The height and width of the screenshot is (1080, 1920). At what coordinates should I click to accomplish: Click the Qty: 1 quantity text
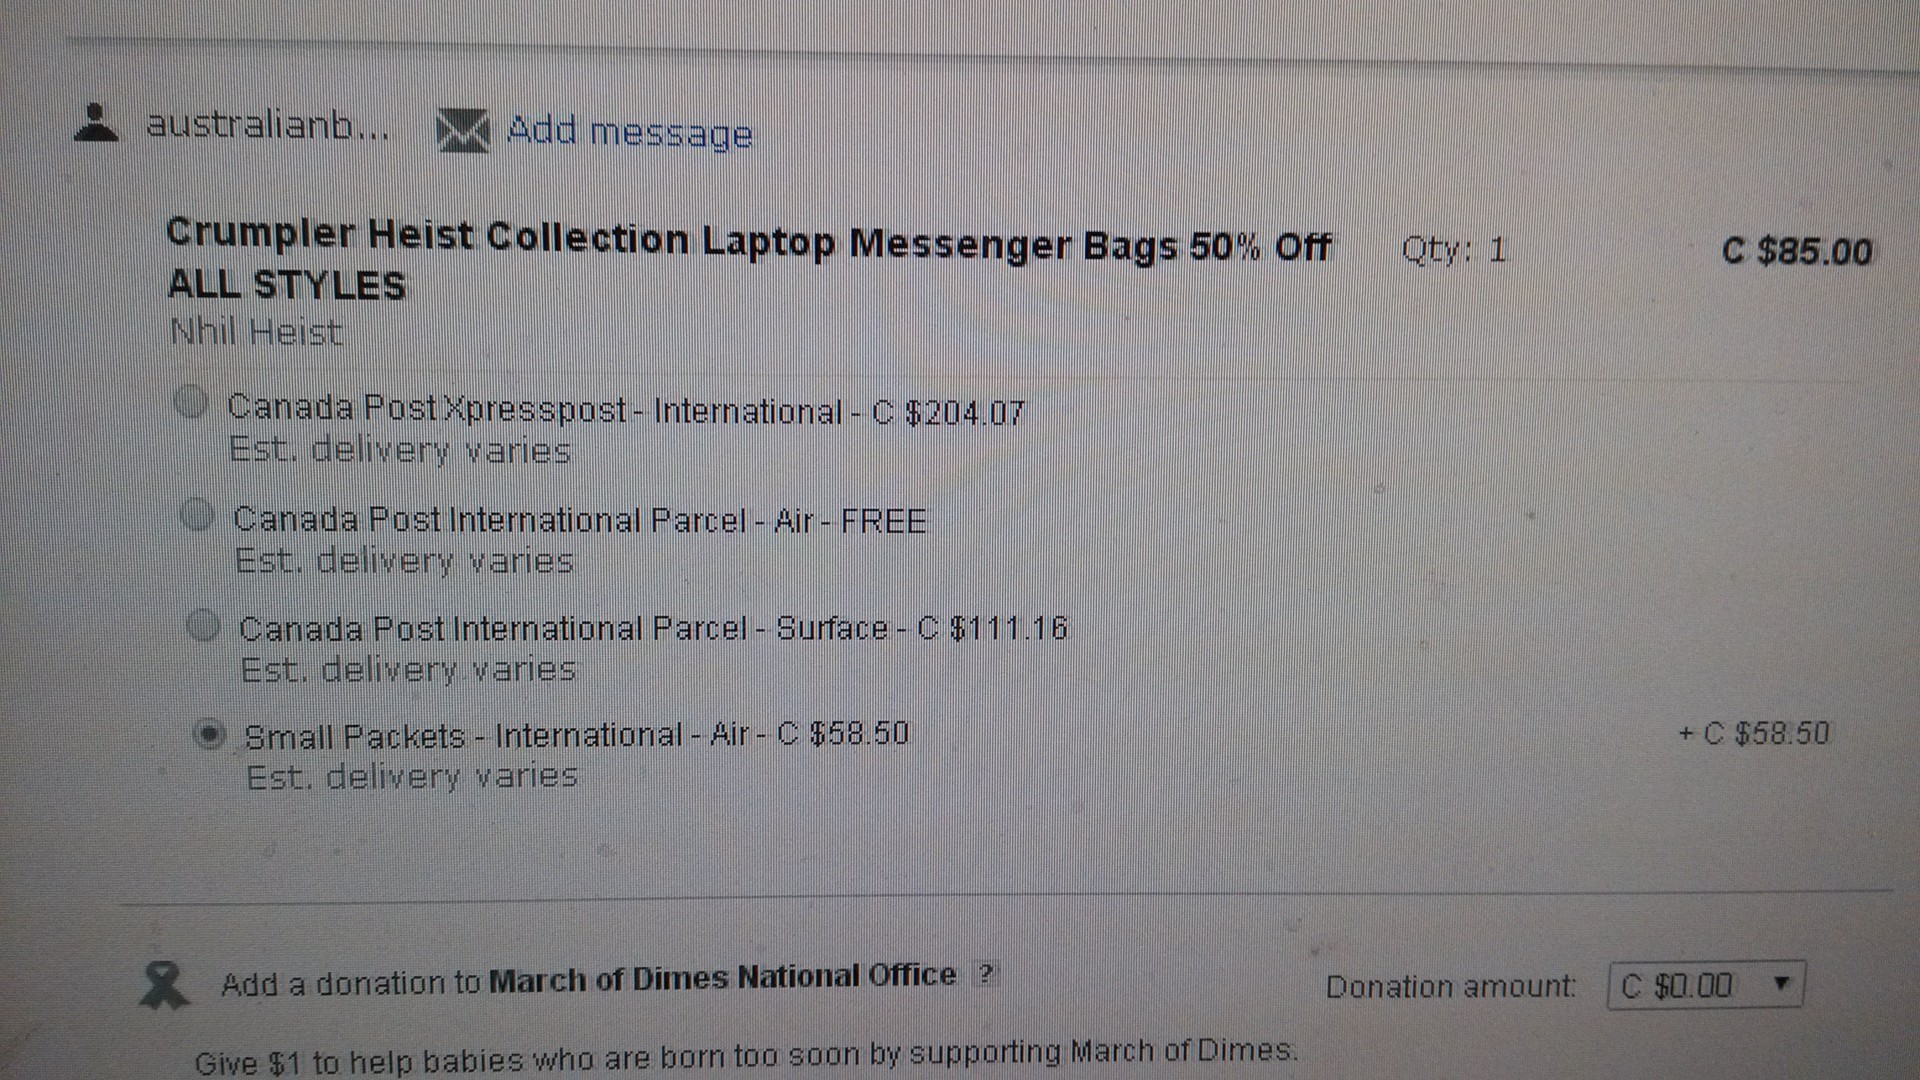(1453, 249)
